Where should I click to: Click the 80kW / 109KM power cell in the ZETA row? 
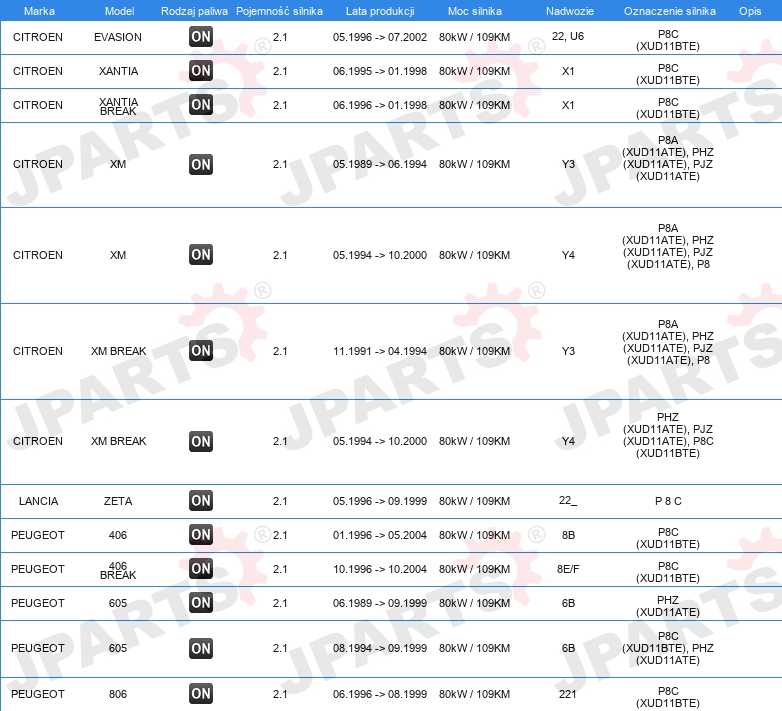pyautogui.click(x=474, y=501)
